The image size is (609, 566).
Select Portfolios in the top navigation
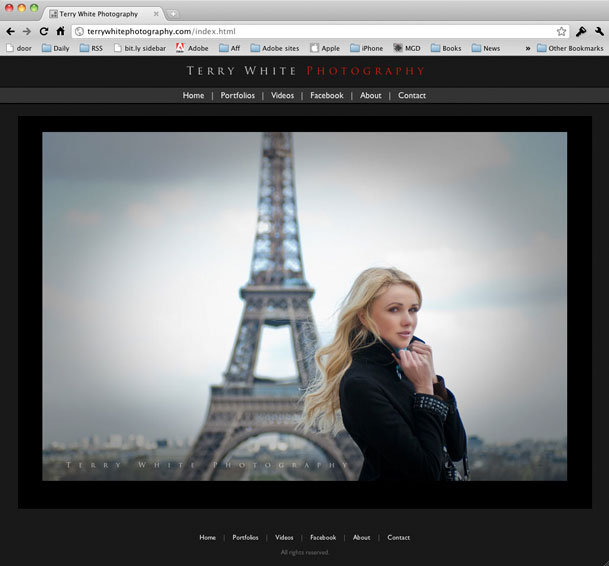pos(237,96)
